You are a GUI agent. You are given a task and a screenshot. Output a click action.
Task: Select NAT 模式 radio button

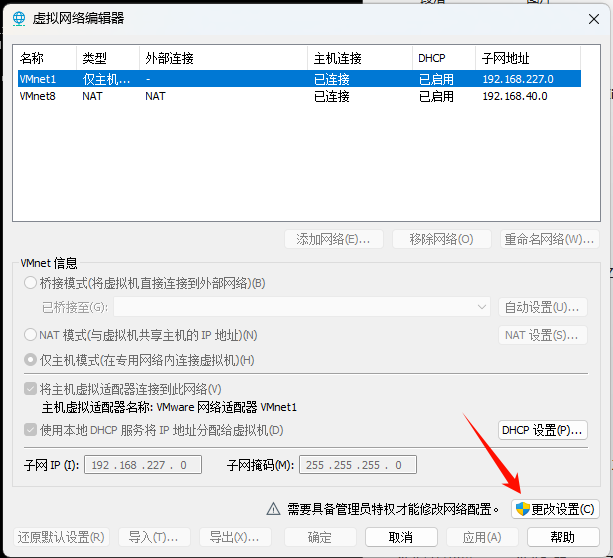pos(30,335)
